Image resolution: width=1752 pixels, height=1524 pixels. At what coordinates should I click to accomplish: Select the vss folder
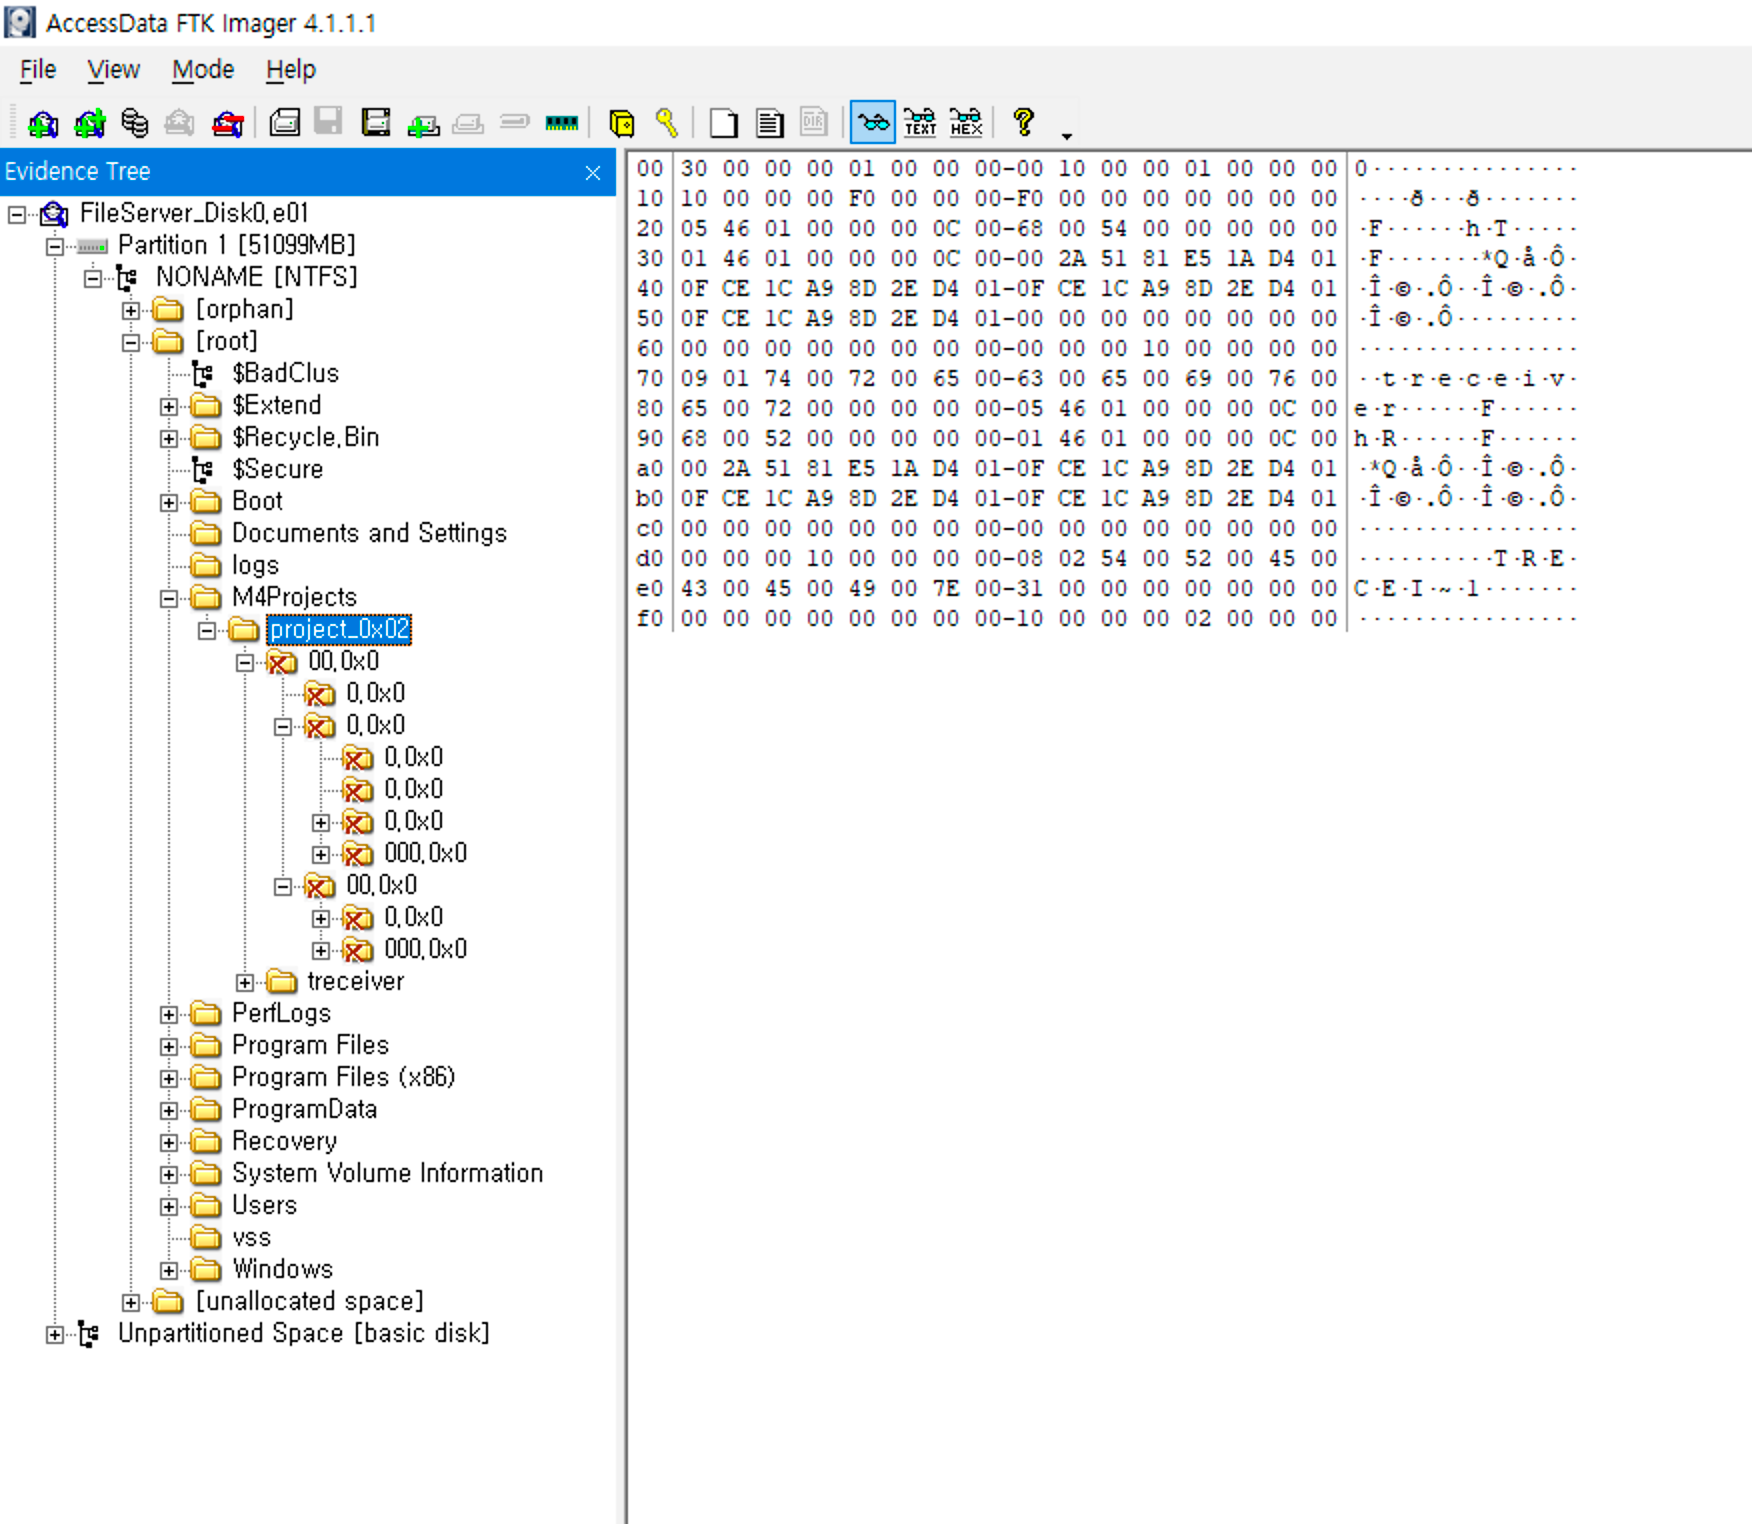[x=251, y=1237]
